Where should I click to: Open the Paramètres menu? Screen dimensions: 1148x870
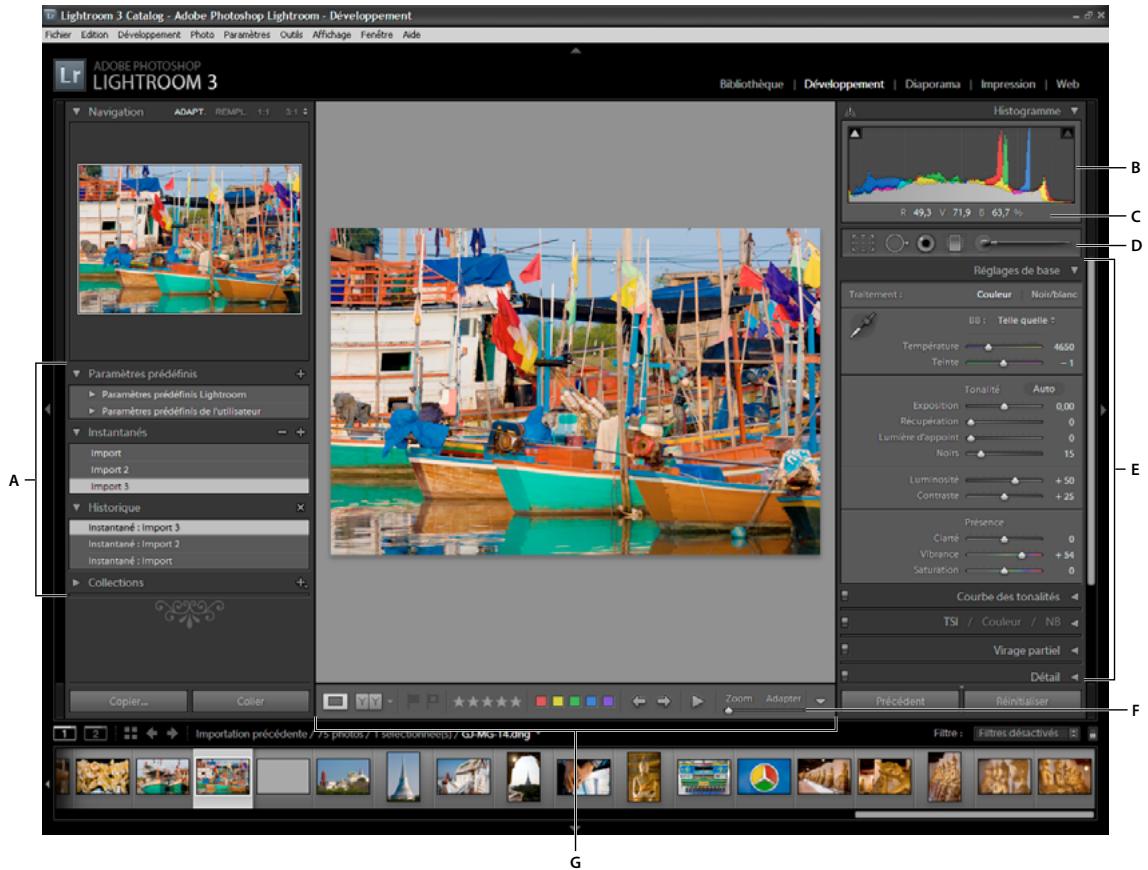(x=247, y=34)
